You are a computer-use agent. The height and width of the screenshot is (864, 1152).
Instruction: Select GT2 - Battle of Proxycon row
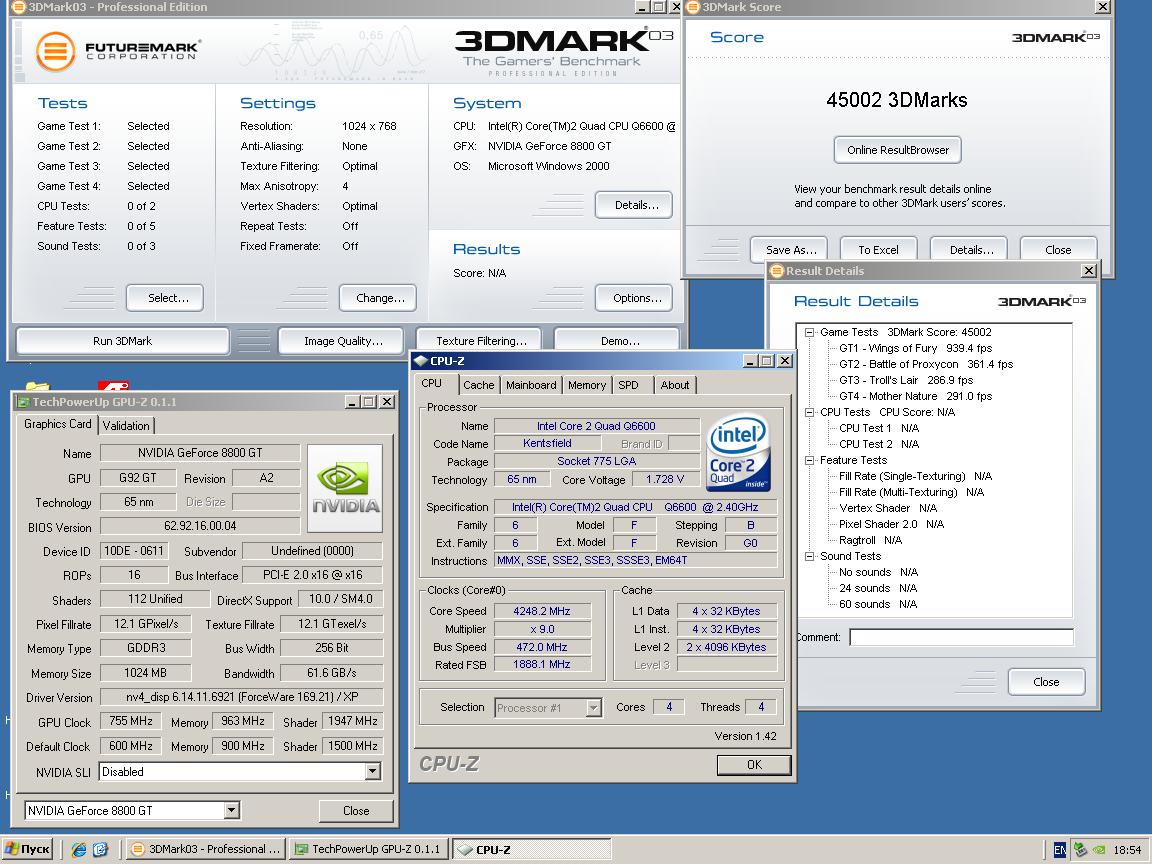tap(926, 364)
